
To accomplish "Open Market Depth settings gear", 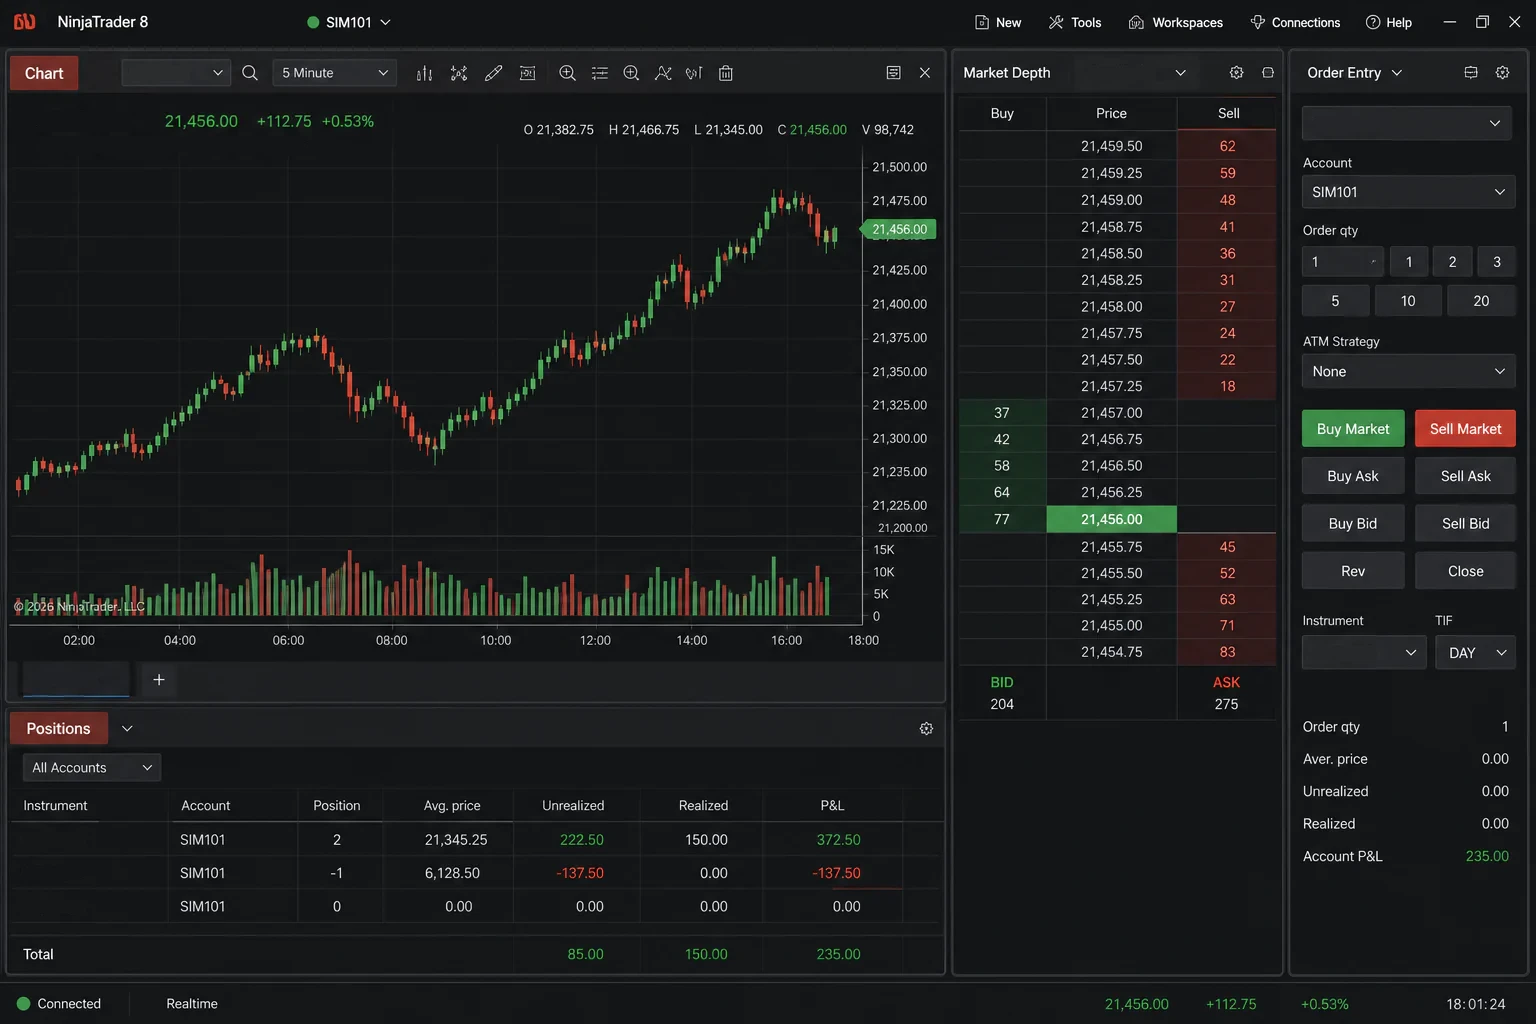I will point(1237,73).
